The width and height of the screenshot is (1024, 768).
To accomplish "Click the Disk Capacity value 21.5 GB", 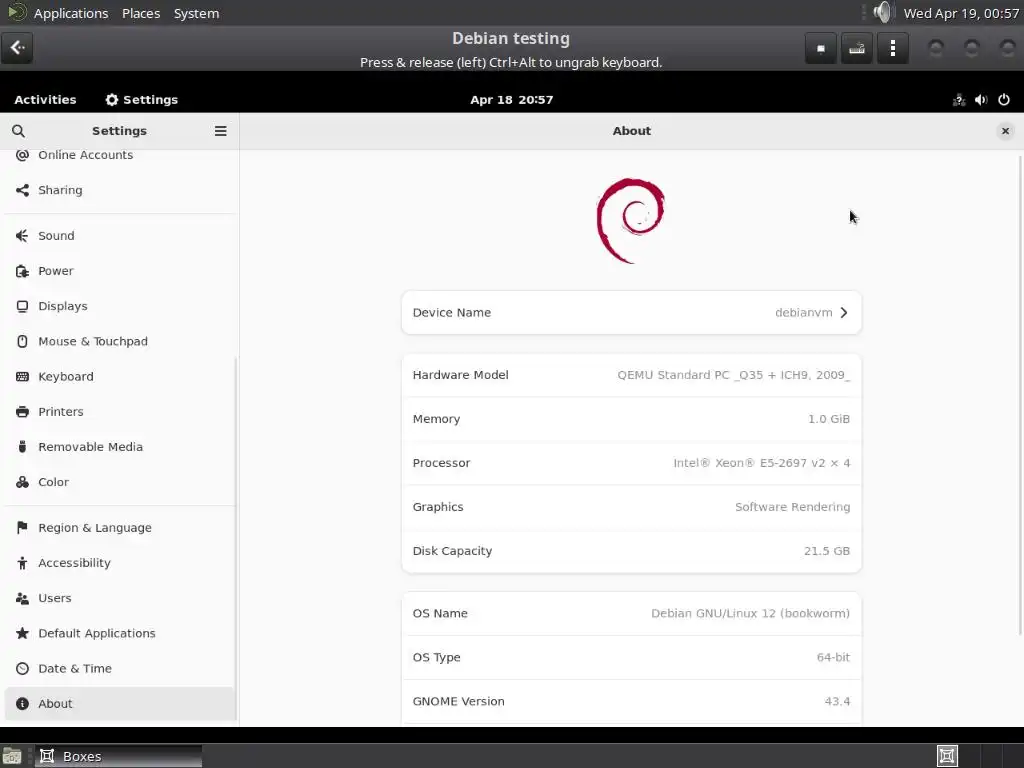I will [827, 551].
